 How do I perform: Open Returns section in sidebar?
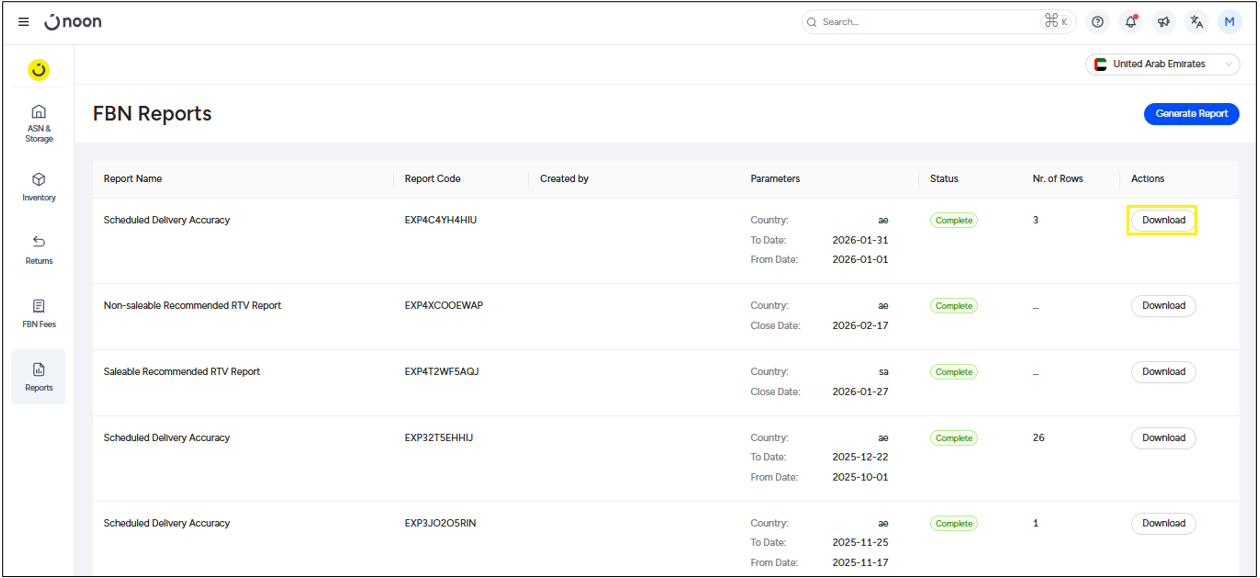(x=39, y=249)
